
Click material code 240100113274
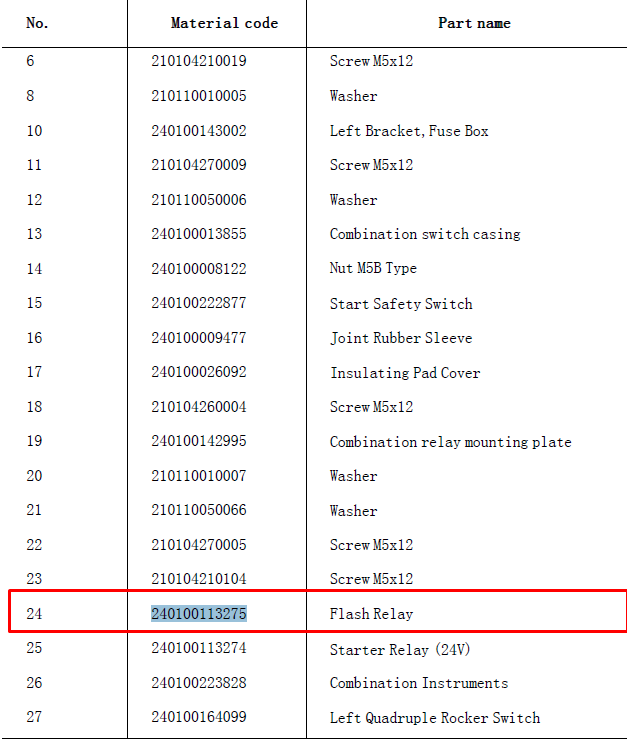pyautogui.click(x=199, y=648)
